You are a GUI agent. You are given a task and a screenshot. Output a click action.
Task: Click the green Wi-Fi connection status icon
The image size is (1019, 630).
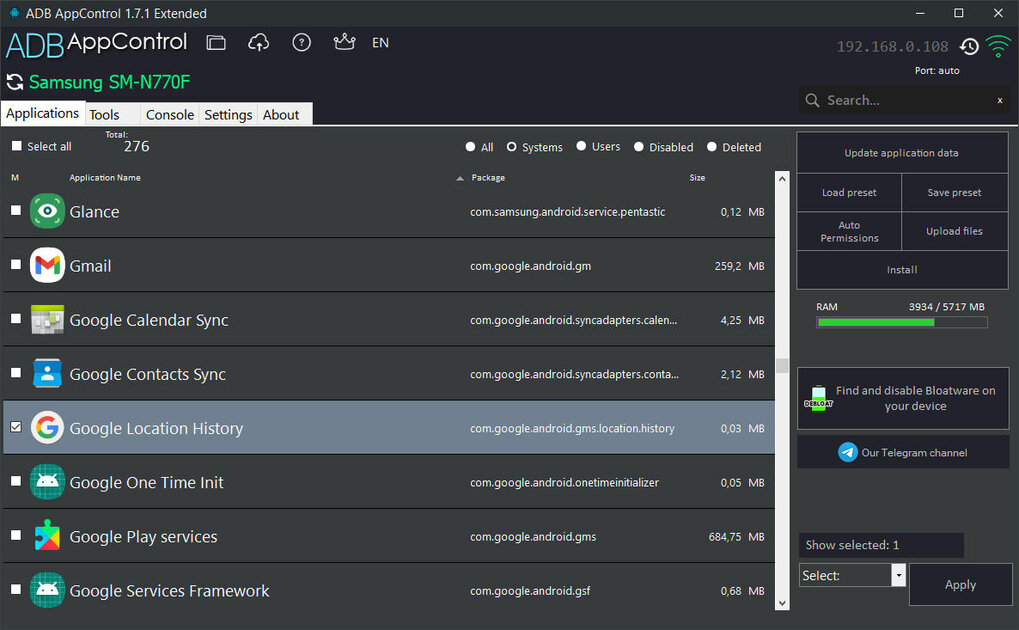coord(998,44)
